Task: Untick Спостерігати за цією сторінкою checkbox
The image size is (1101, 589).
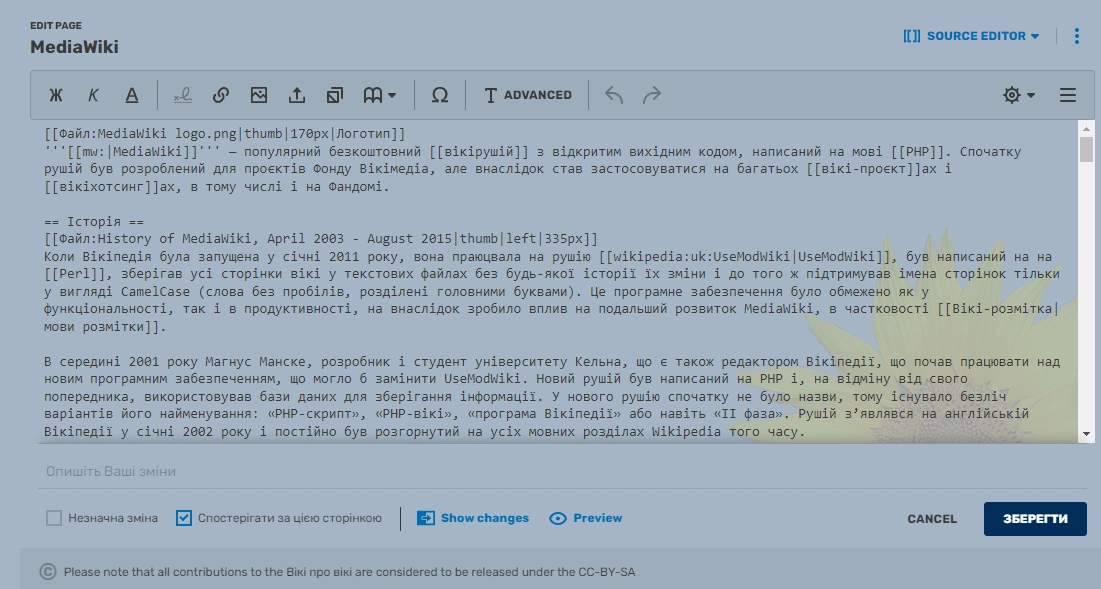Action: click(x=184, y=518)
